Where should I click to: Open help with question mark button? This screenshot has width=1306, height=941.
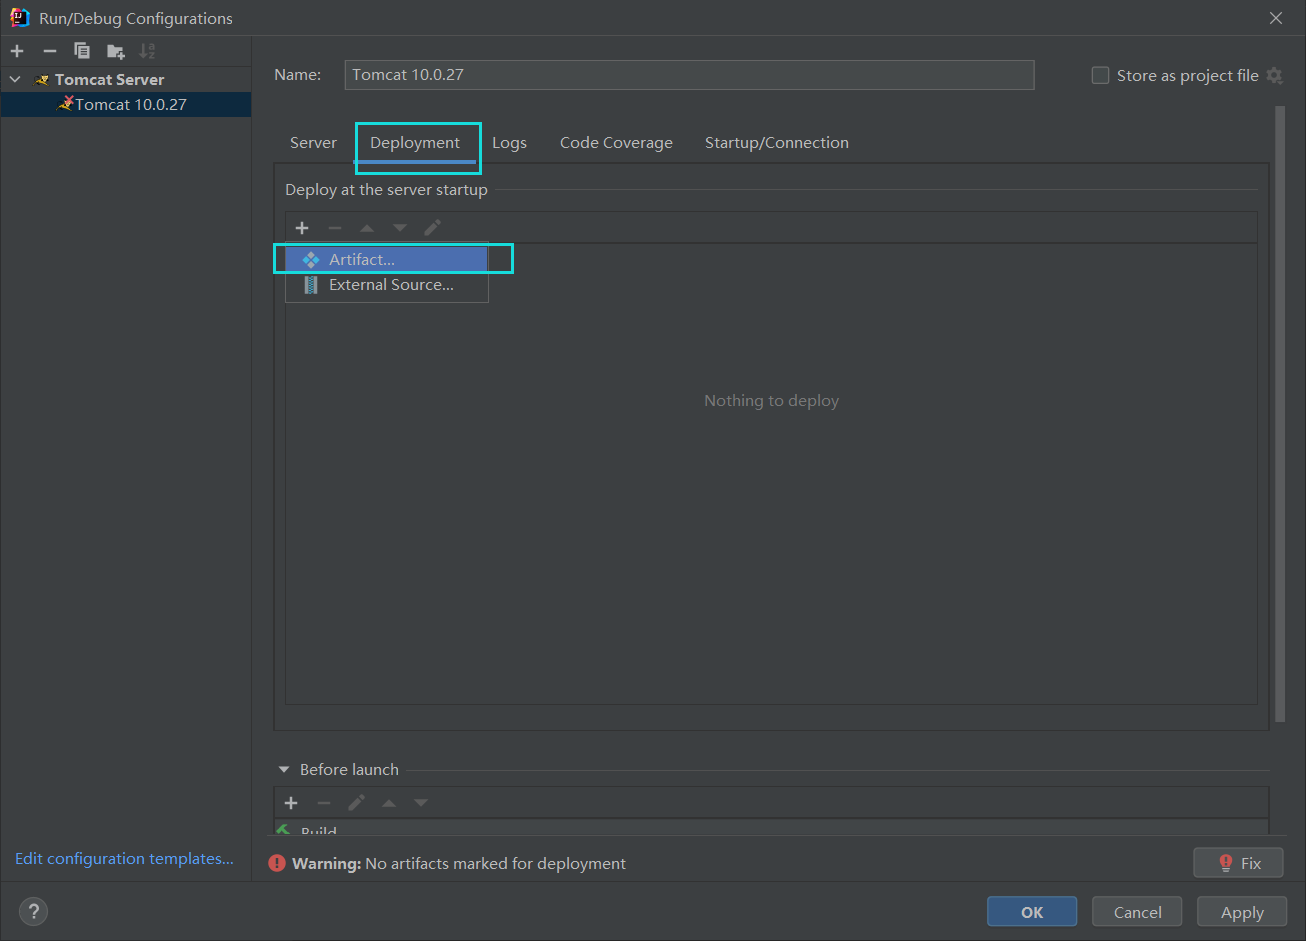[34, 911]
